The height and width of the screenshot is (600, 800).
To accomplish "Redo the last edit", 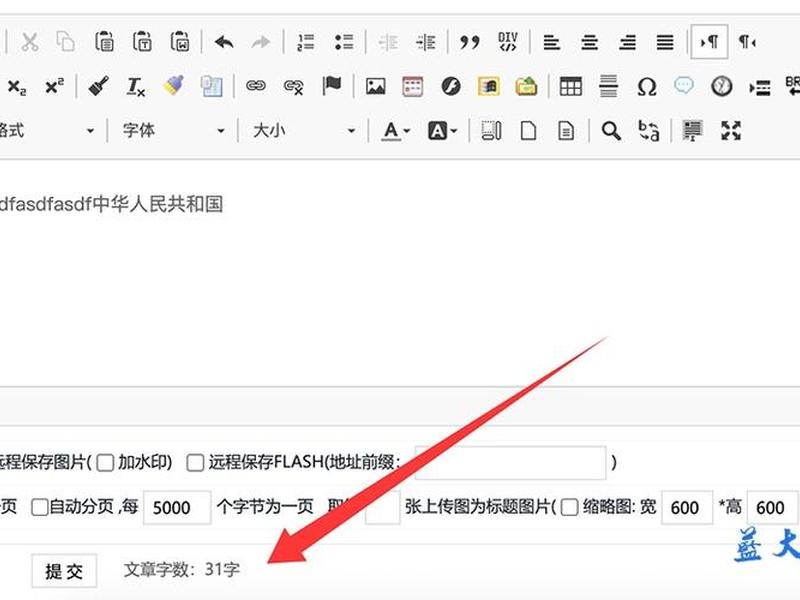I will [x=261, y=42].
